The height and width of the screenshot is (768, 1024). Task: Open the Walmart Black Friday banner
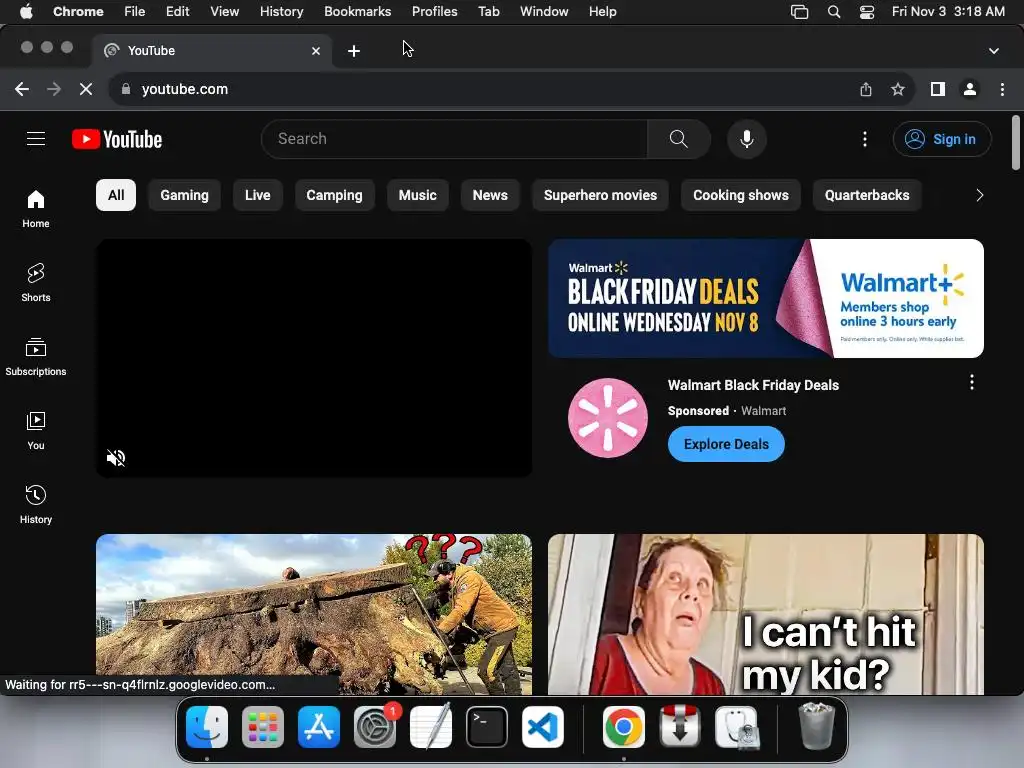point(766,298)
